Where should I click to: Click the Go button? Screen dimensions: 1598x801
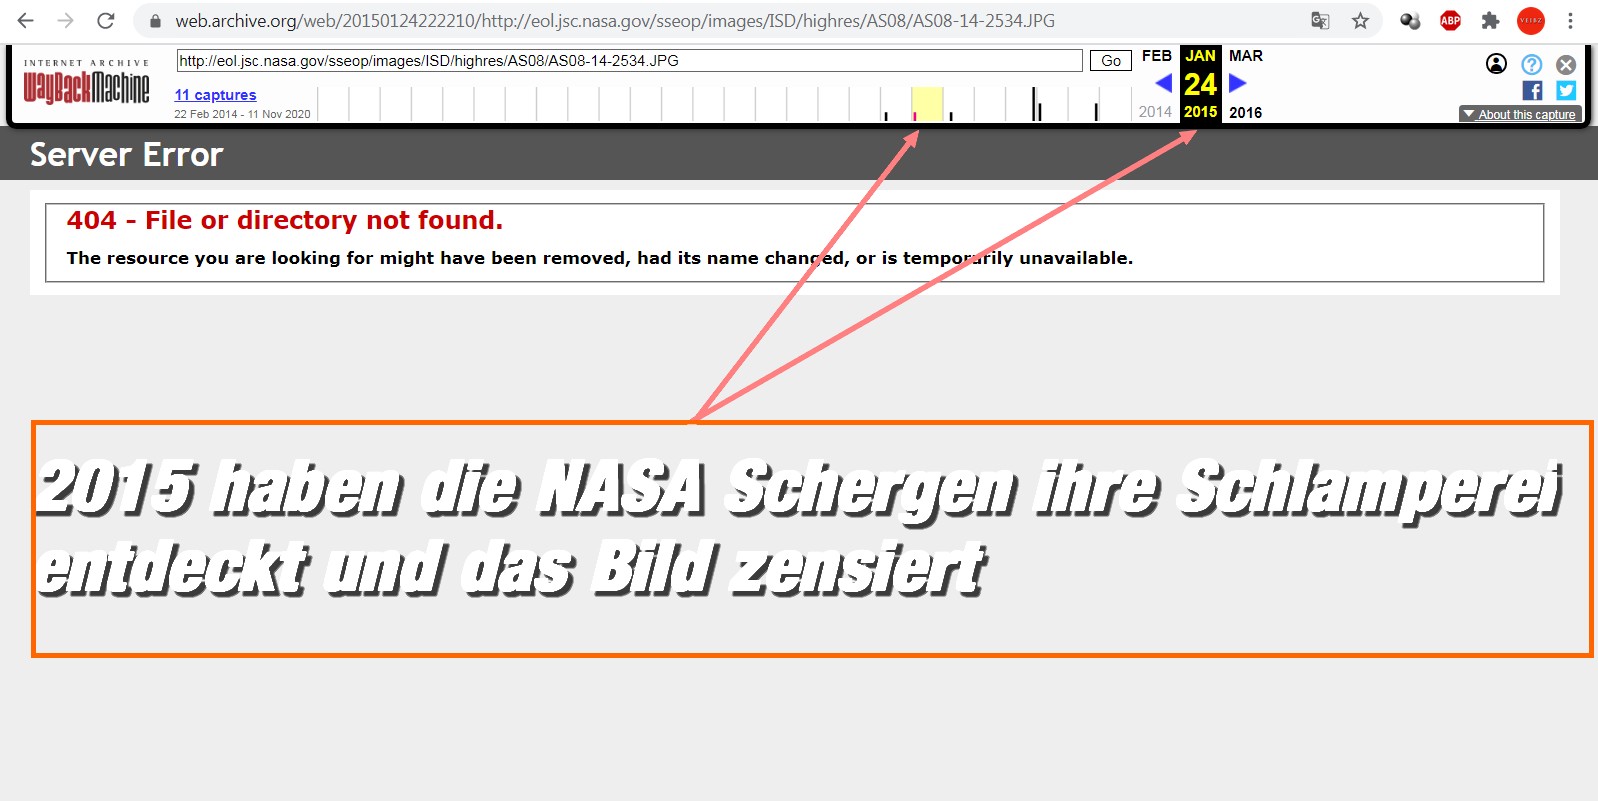[1111, 61]
